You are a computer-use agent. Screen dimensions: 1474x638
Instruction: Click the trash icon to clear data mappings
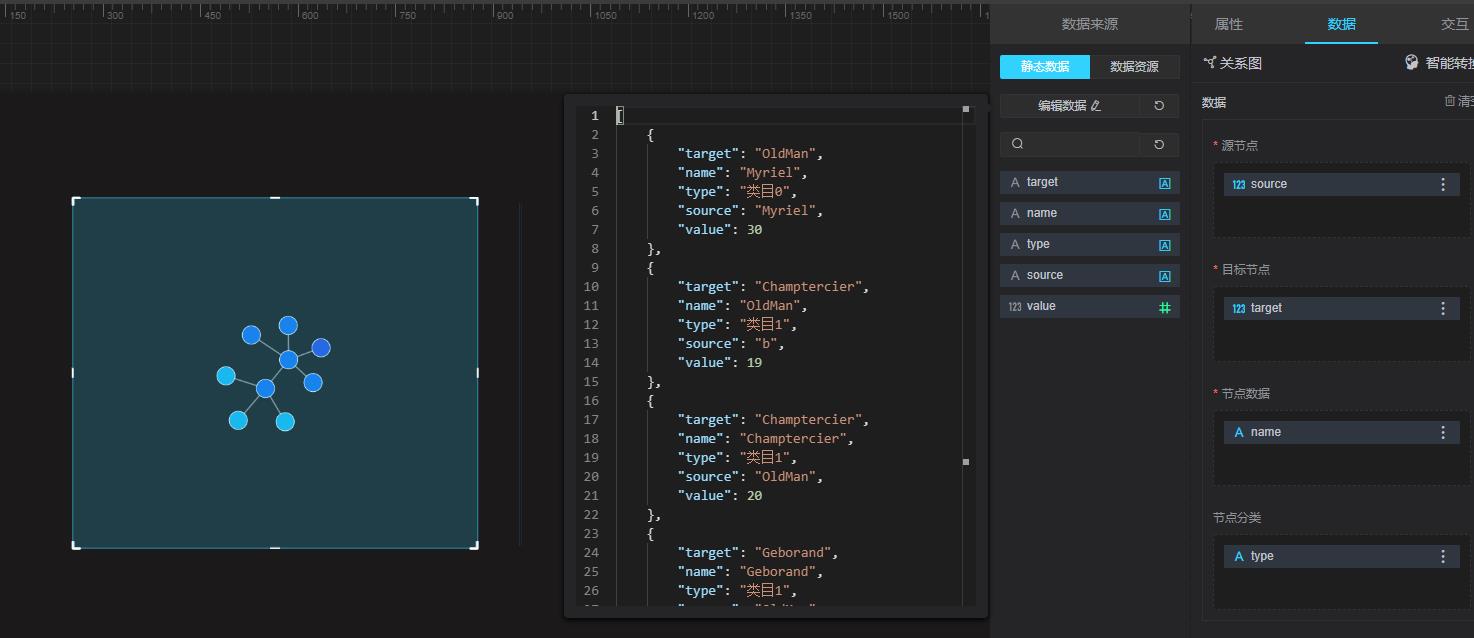click(x=1450, y=101)
